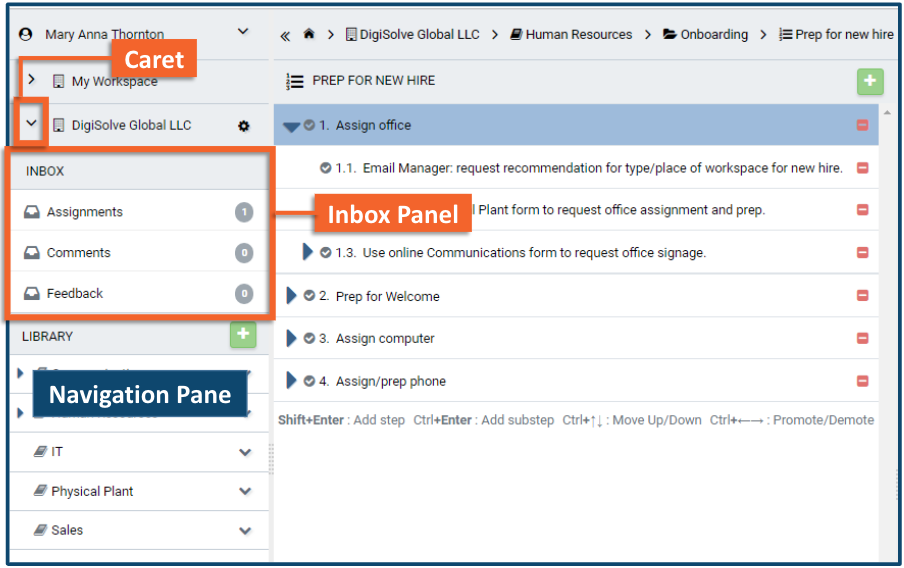The image size is (904, 568).
Task: Click the Assignments count badge showing 1
Action: [244, 212]
